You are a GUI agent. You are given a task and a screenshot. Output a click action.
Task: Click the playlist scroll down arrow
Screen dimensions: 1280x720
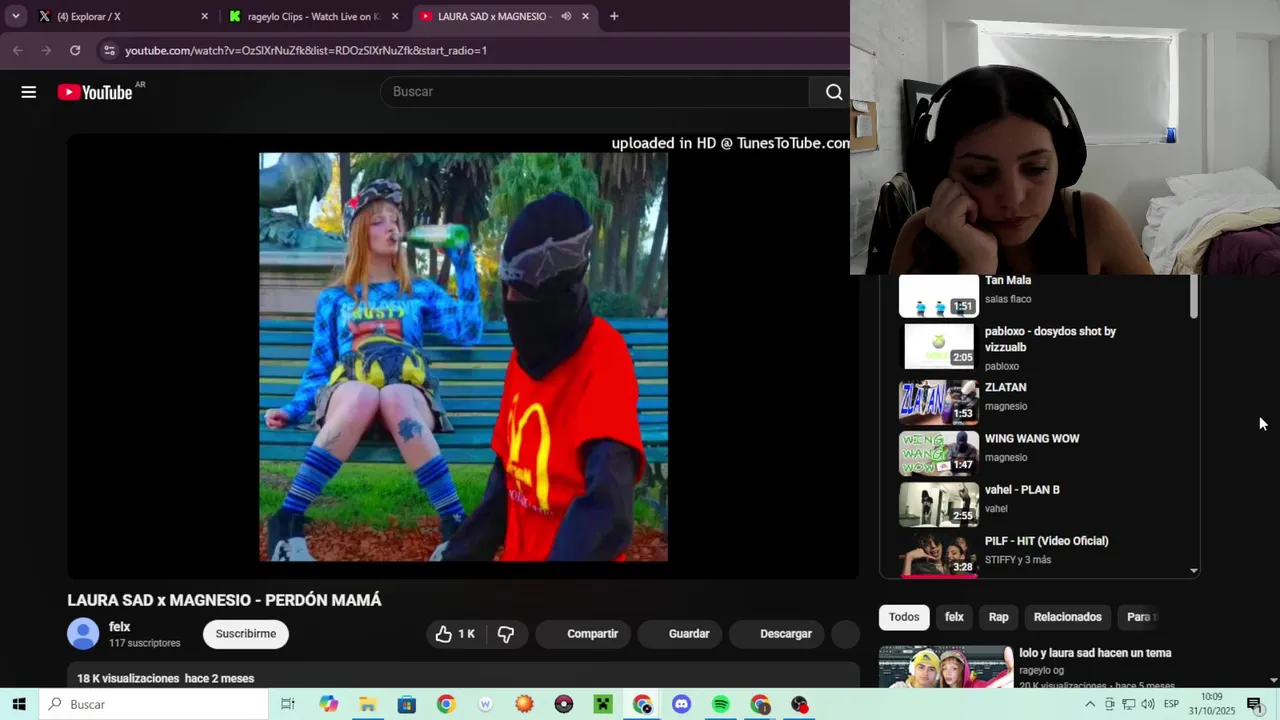[1193, 570]
